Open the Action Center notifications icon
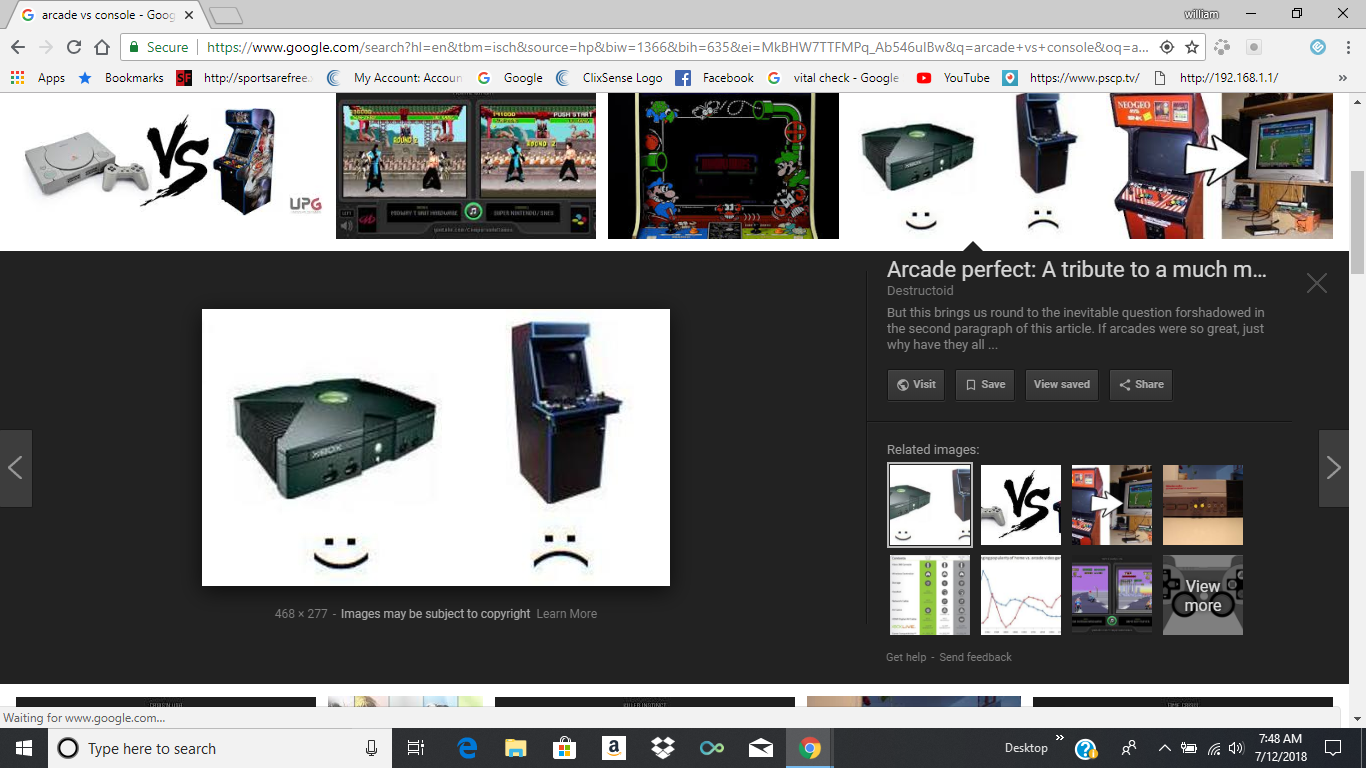This screenshot has width=1366, height=768. pos(1333,748)
